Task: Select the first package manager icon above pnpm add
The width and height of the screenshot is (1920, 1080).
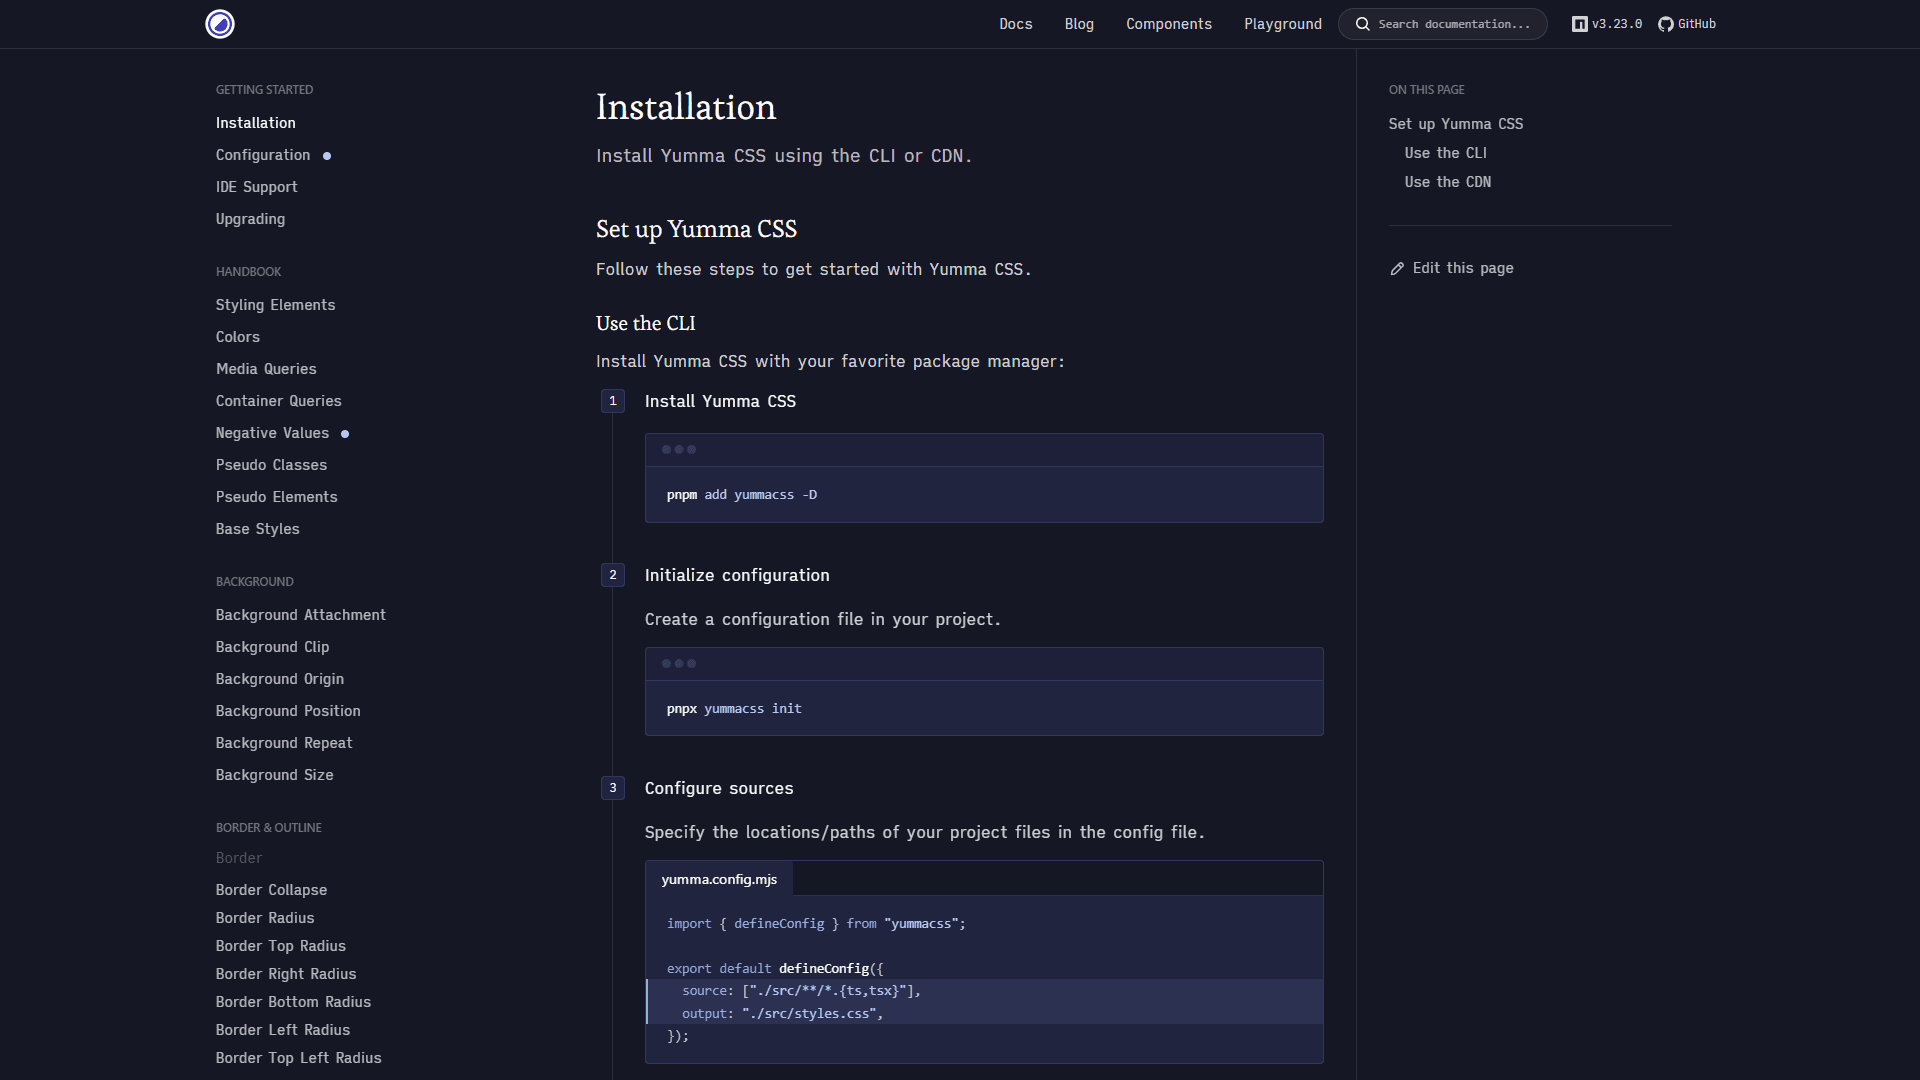Action: (x=668, y=449)
